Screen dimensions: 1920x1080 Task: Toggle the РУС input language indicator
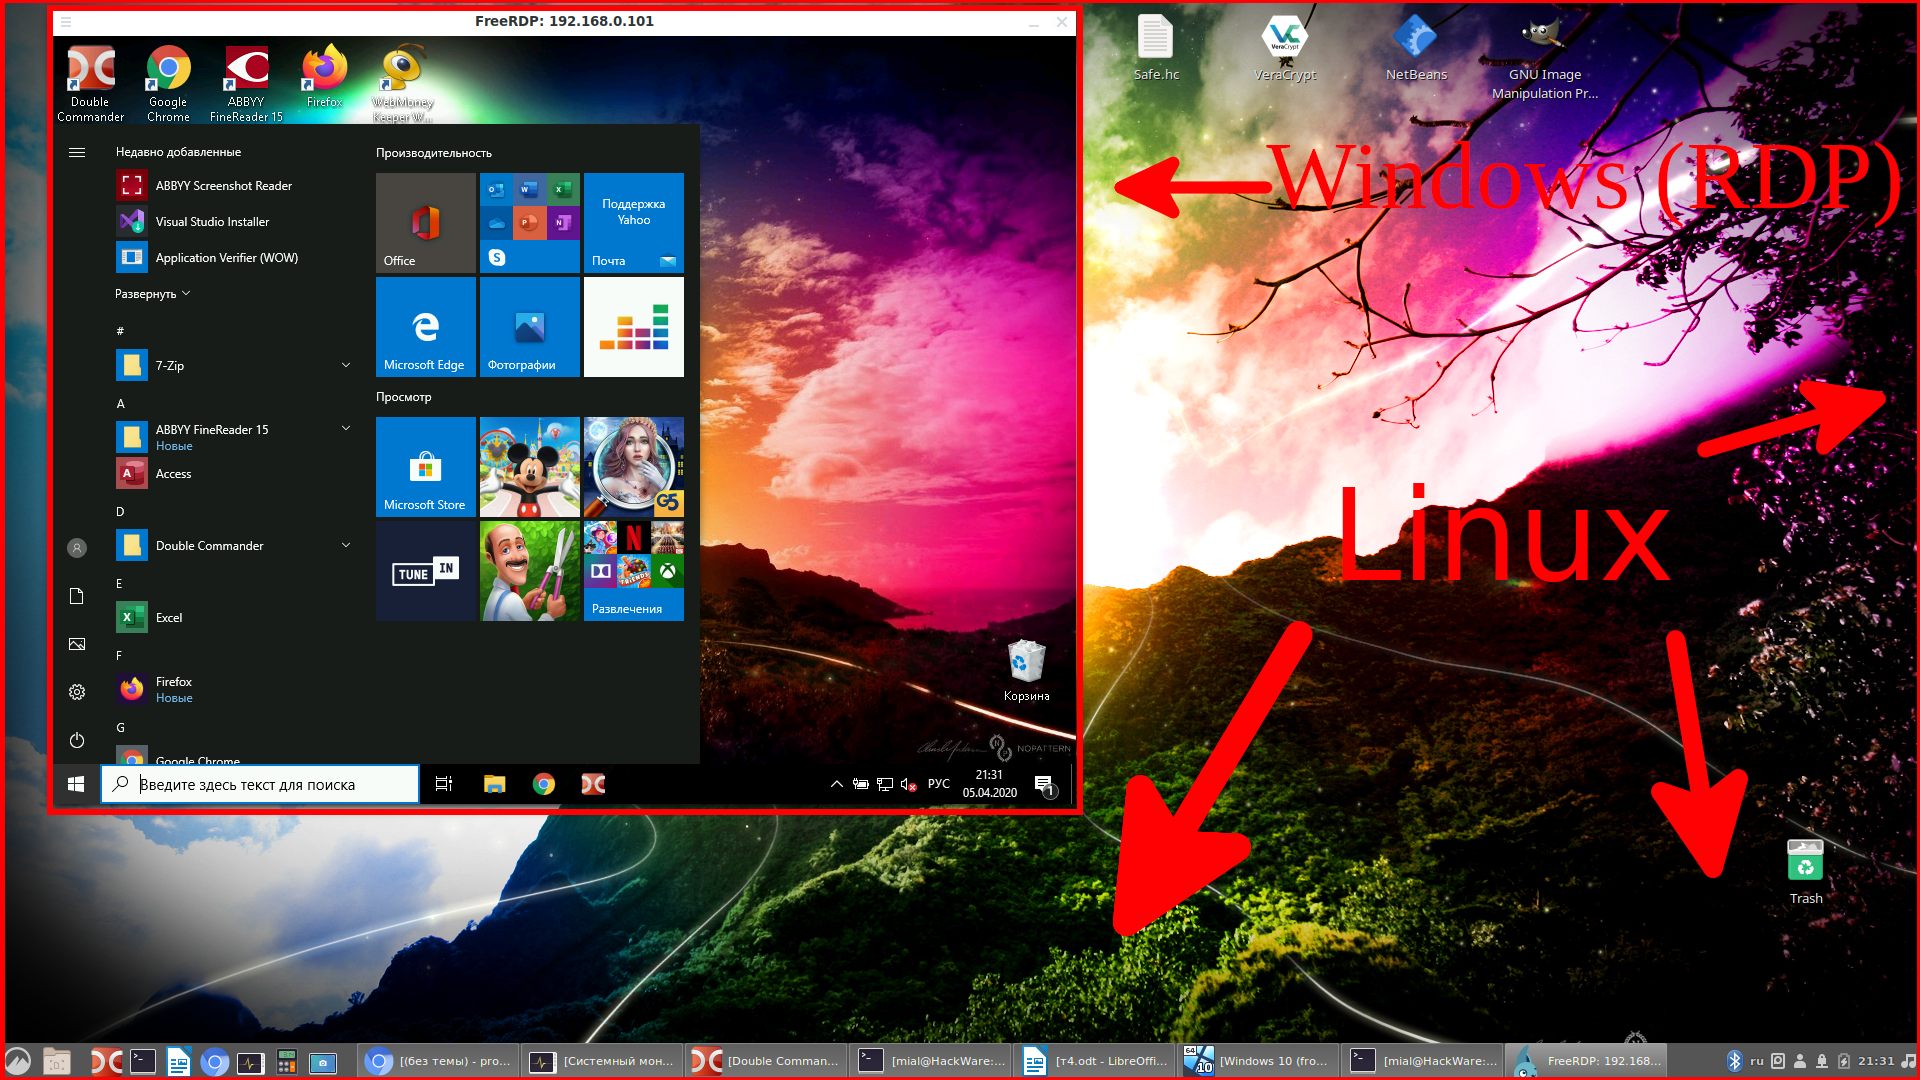pyautogui.click(x=938, y=784)
